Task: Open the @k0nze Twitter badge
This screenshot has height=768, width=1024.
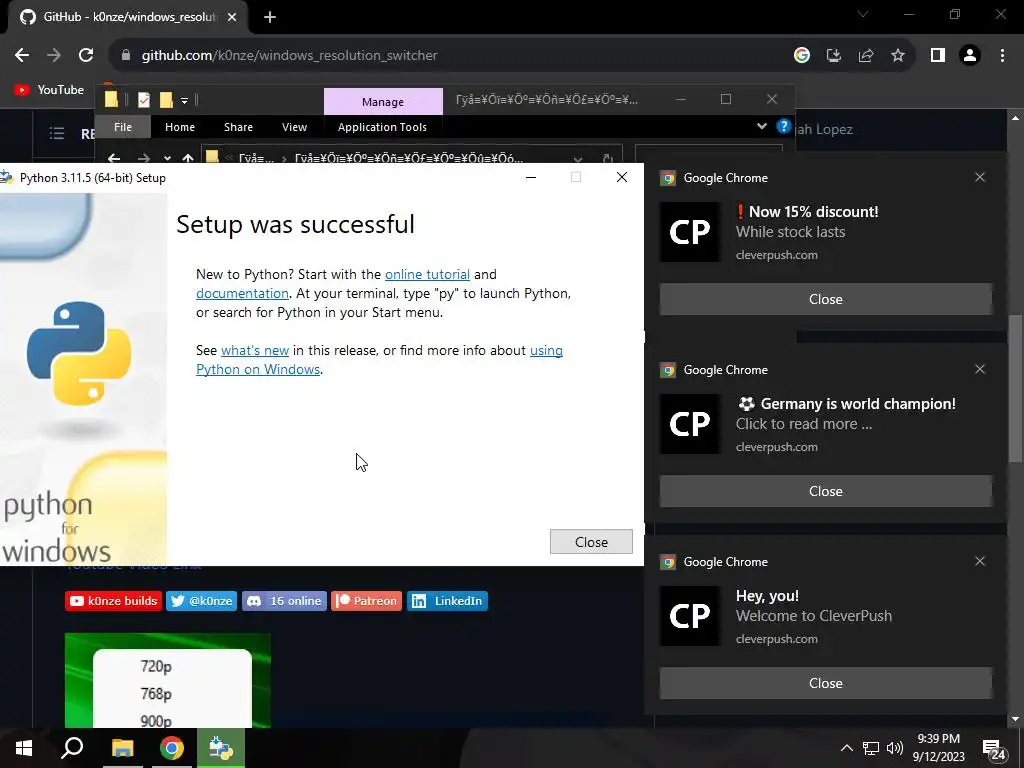Action: pos(201,601)
